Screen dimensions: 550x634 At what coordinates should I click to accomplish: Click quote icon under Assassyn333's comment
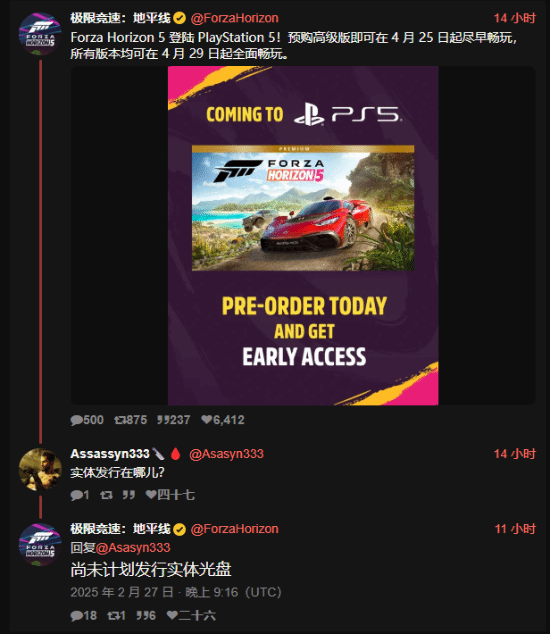[x=129, y=495]
